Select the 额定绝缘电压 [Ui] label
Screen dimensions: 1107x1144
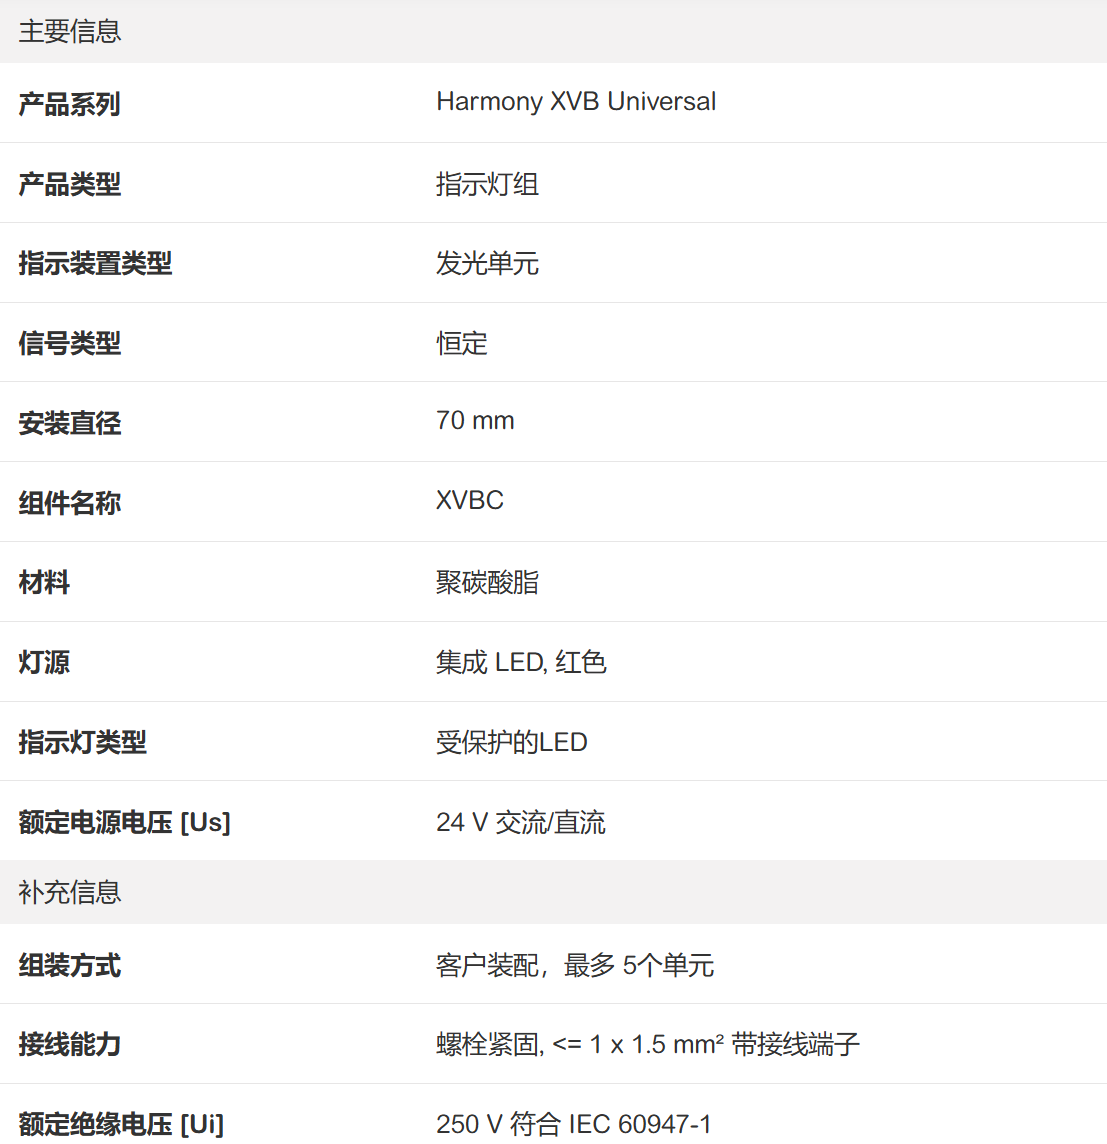(x=121, y=1124)
